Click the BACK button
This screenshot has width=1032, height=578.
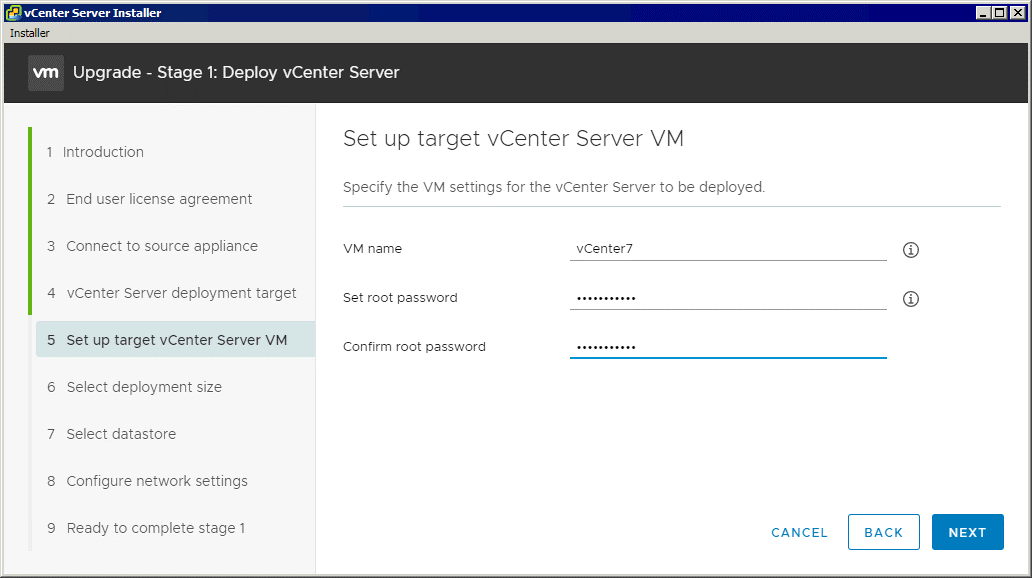[883, 532]
